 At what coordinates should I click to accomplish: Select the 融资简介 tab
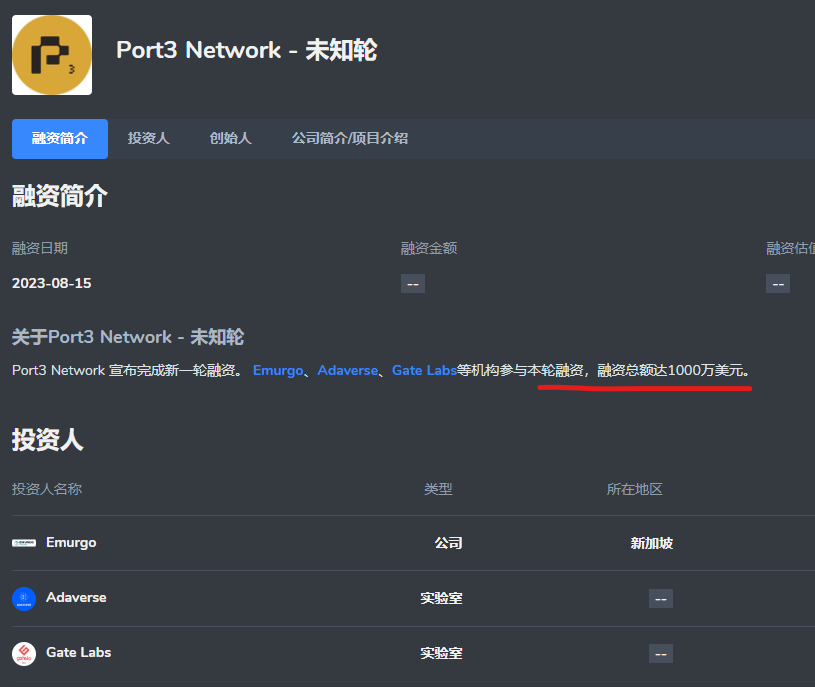(x=60, y=139)
